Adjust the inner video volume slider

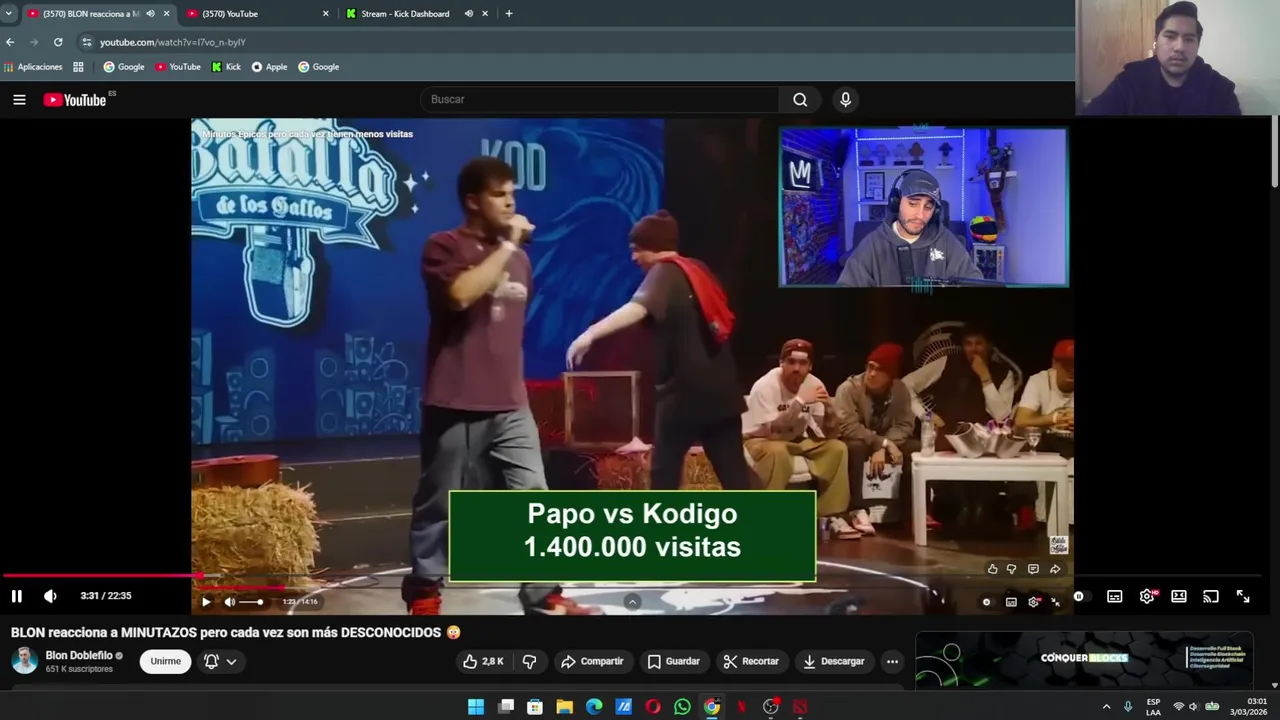pyautogui.click(x=252, y=602)
